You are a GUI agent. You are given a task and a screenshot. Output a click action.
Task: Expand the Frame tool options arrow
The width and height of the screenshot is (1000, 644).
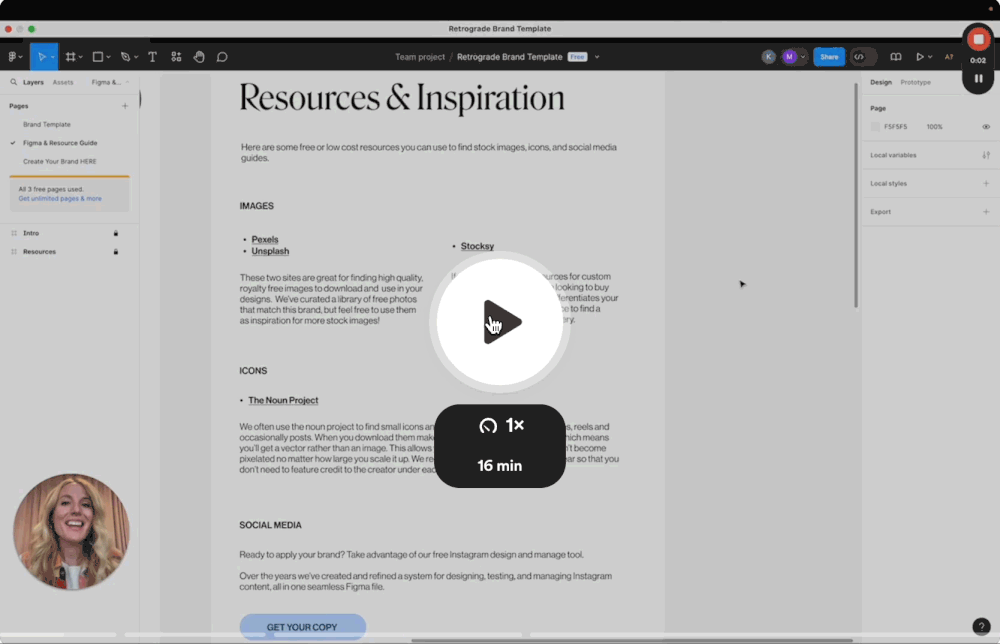click(80, 57)
